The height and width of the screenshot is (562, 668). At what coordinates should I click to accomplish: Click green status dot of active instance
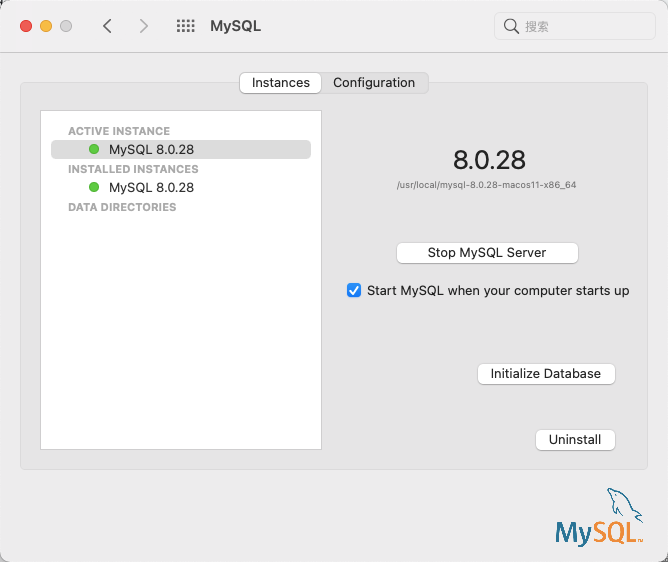(94, 149)
